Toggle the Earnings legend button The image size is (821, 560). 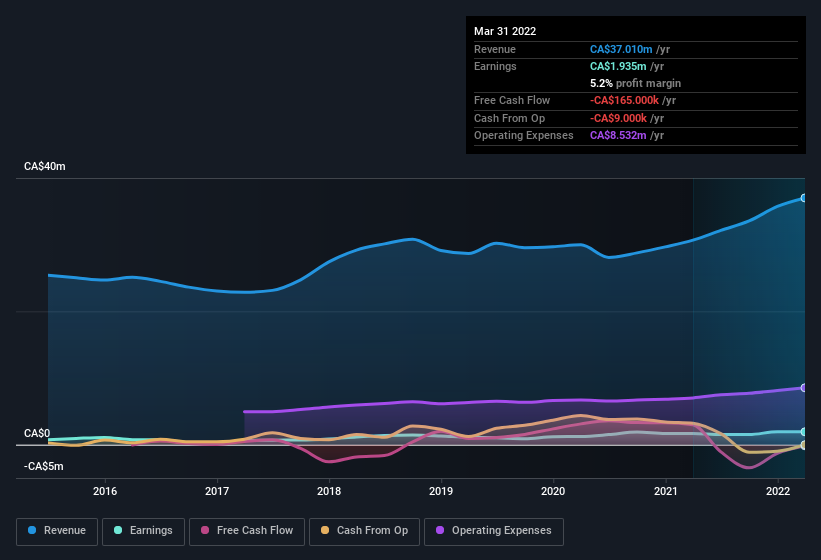143,531
